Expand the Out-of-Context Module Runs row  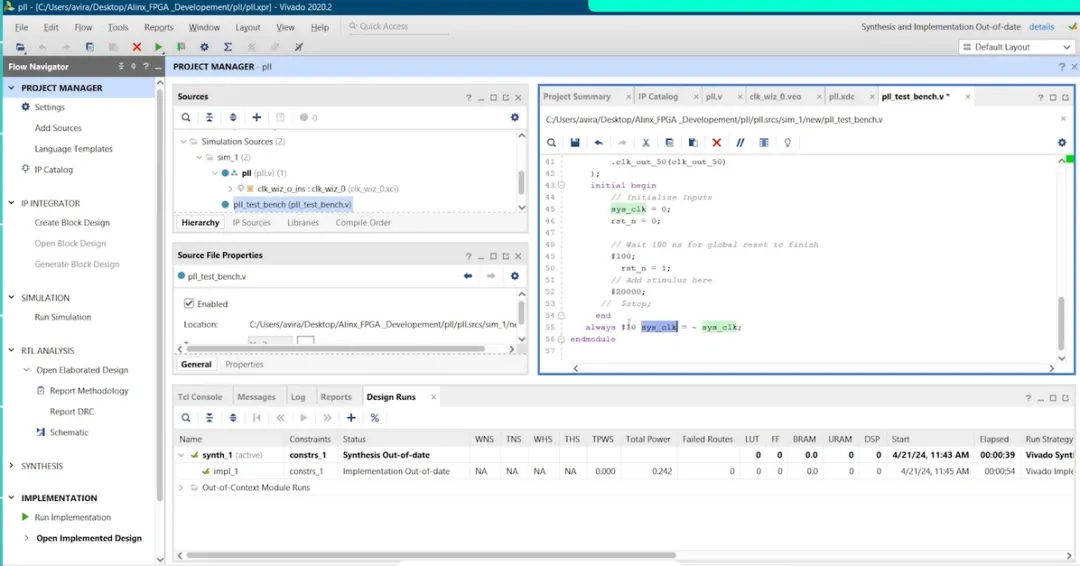[x=181, y=487]
